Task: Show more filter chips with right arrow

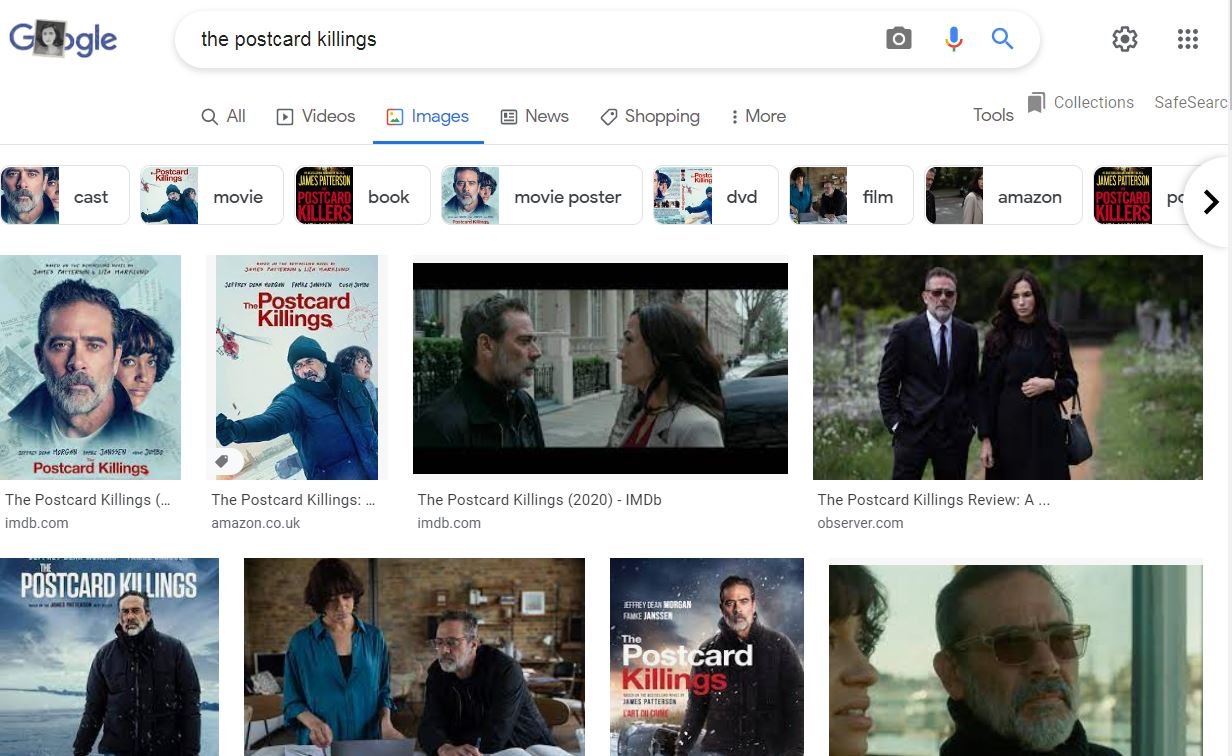Action: [x=1210, y=202]
